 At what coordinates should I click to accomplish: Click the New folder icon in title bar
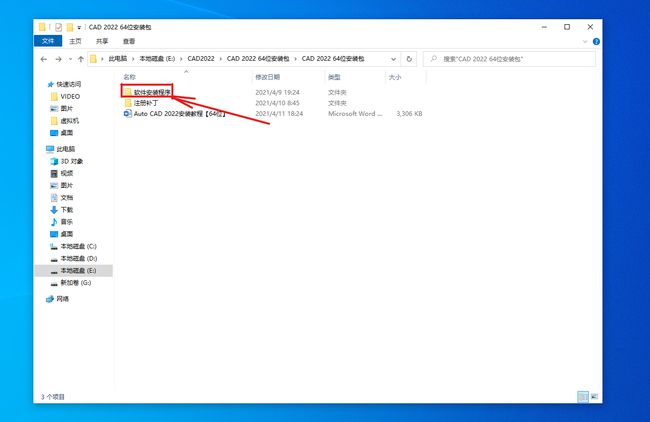[70, 27]
